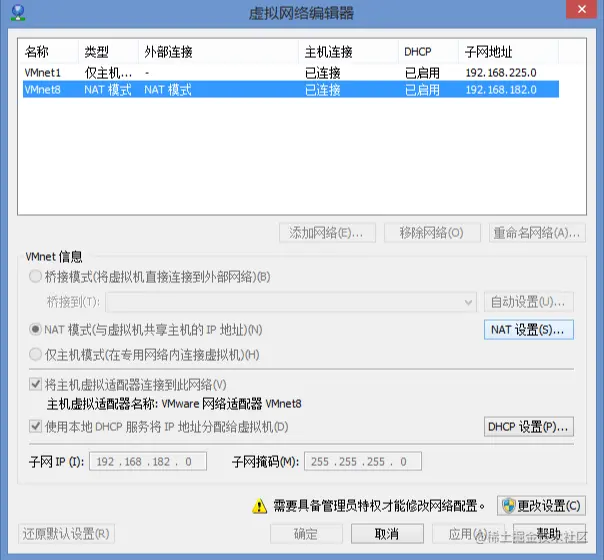
Task: Click the 帮助 button
Action: point(549,534)
